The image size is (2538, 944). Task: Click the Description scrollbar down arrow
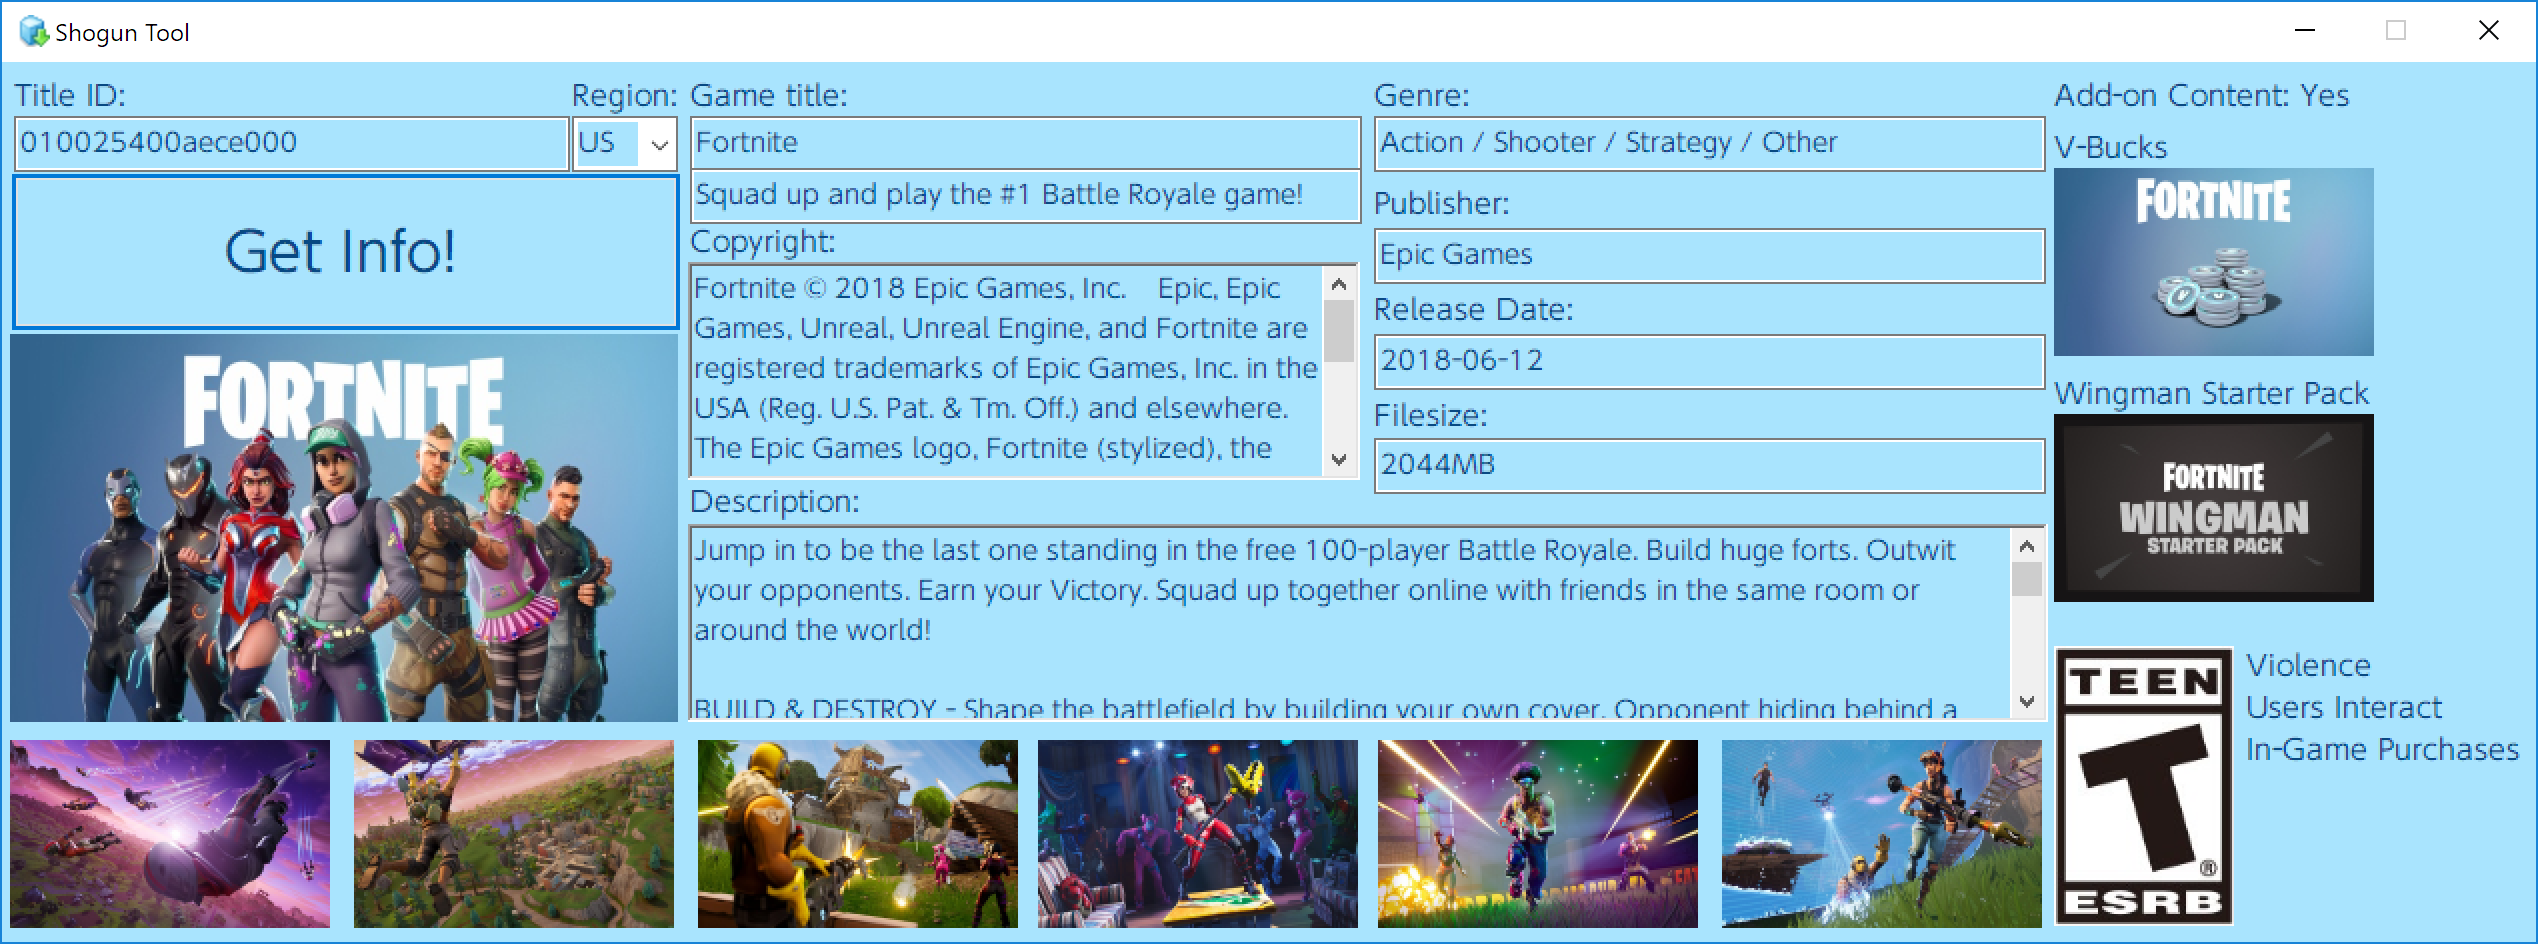pyautogui.click(x=2027, y=701)
